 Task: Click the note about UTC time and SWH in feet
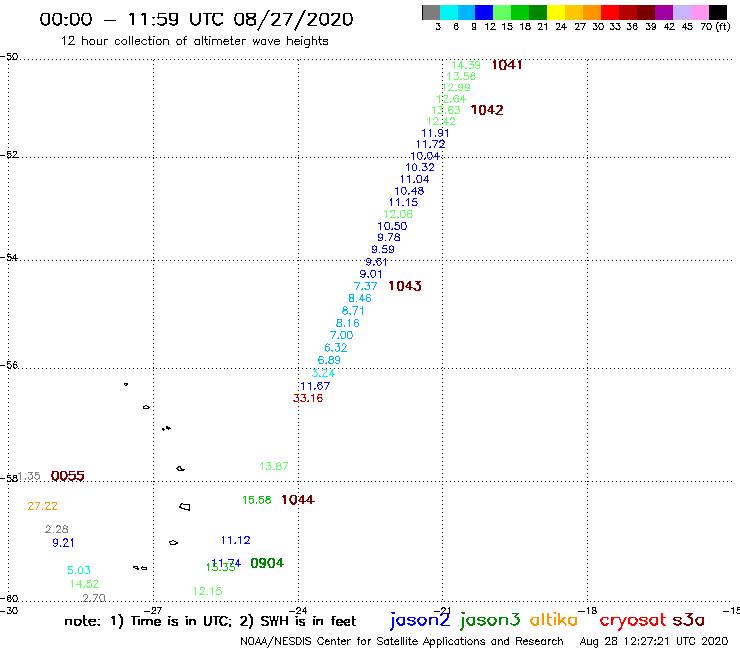tap(210, 621)
